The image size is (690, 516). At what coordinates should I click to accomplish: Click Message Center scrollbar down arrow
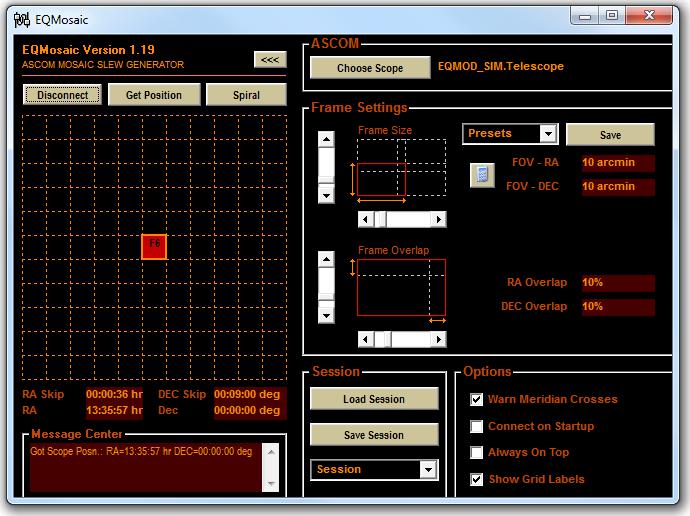[271, 483]
